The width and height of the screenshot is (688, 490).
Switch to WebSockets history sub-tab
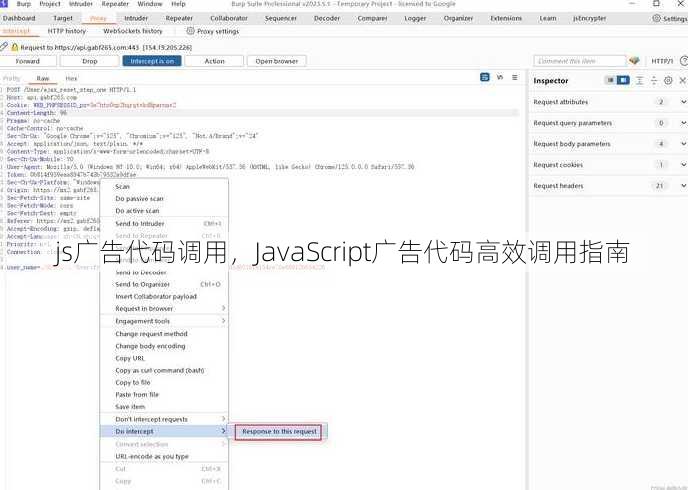[133, 31]
